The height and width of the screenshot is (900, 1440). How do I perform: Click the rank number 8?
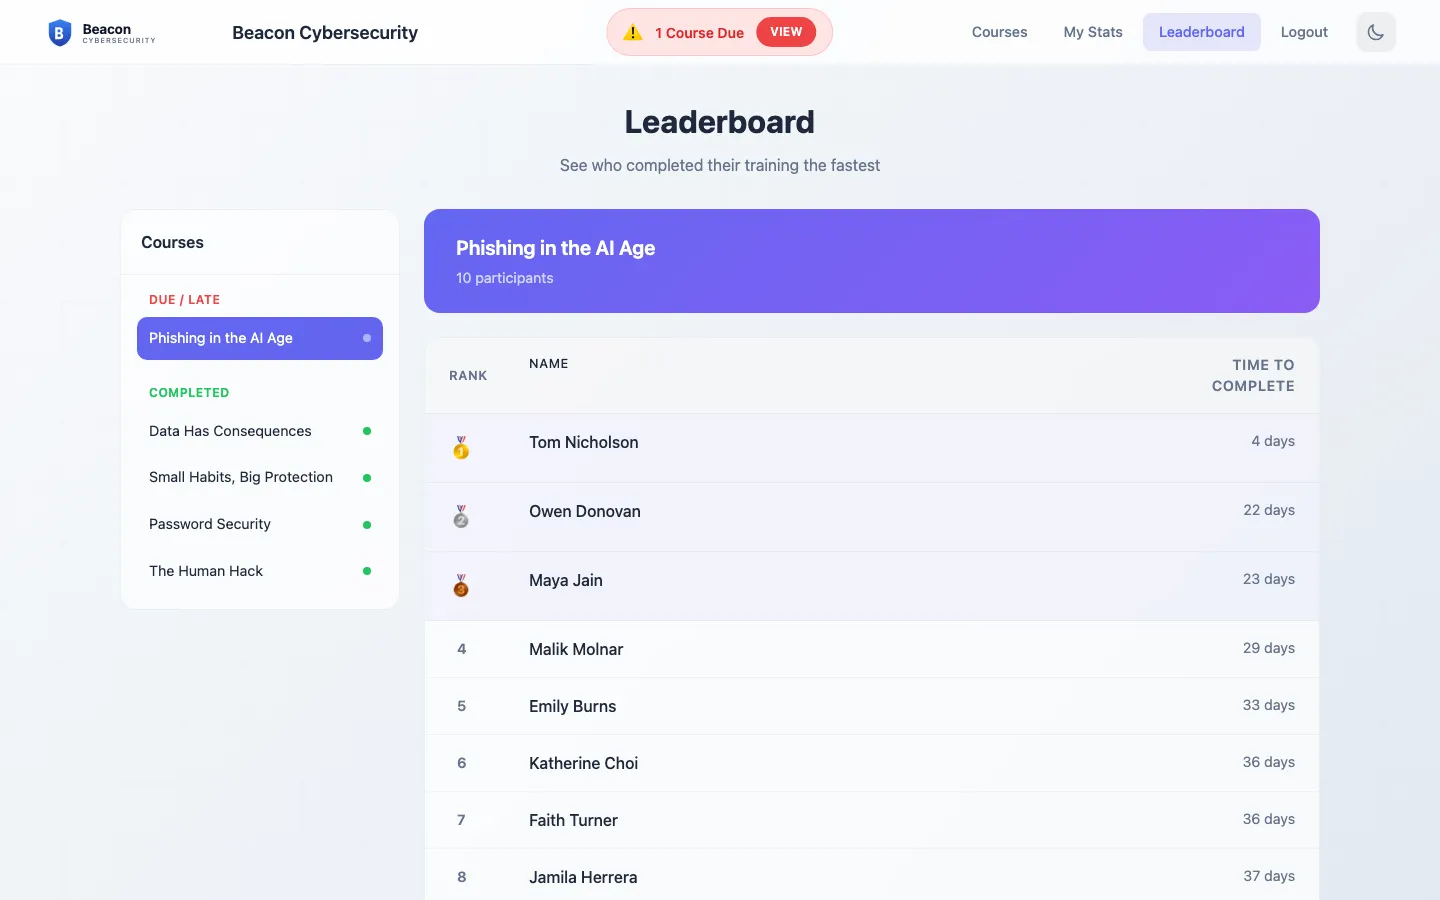(x=462, y=877)
